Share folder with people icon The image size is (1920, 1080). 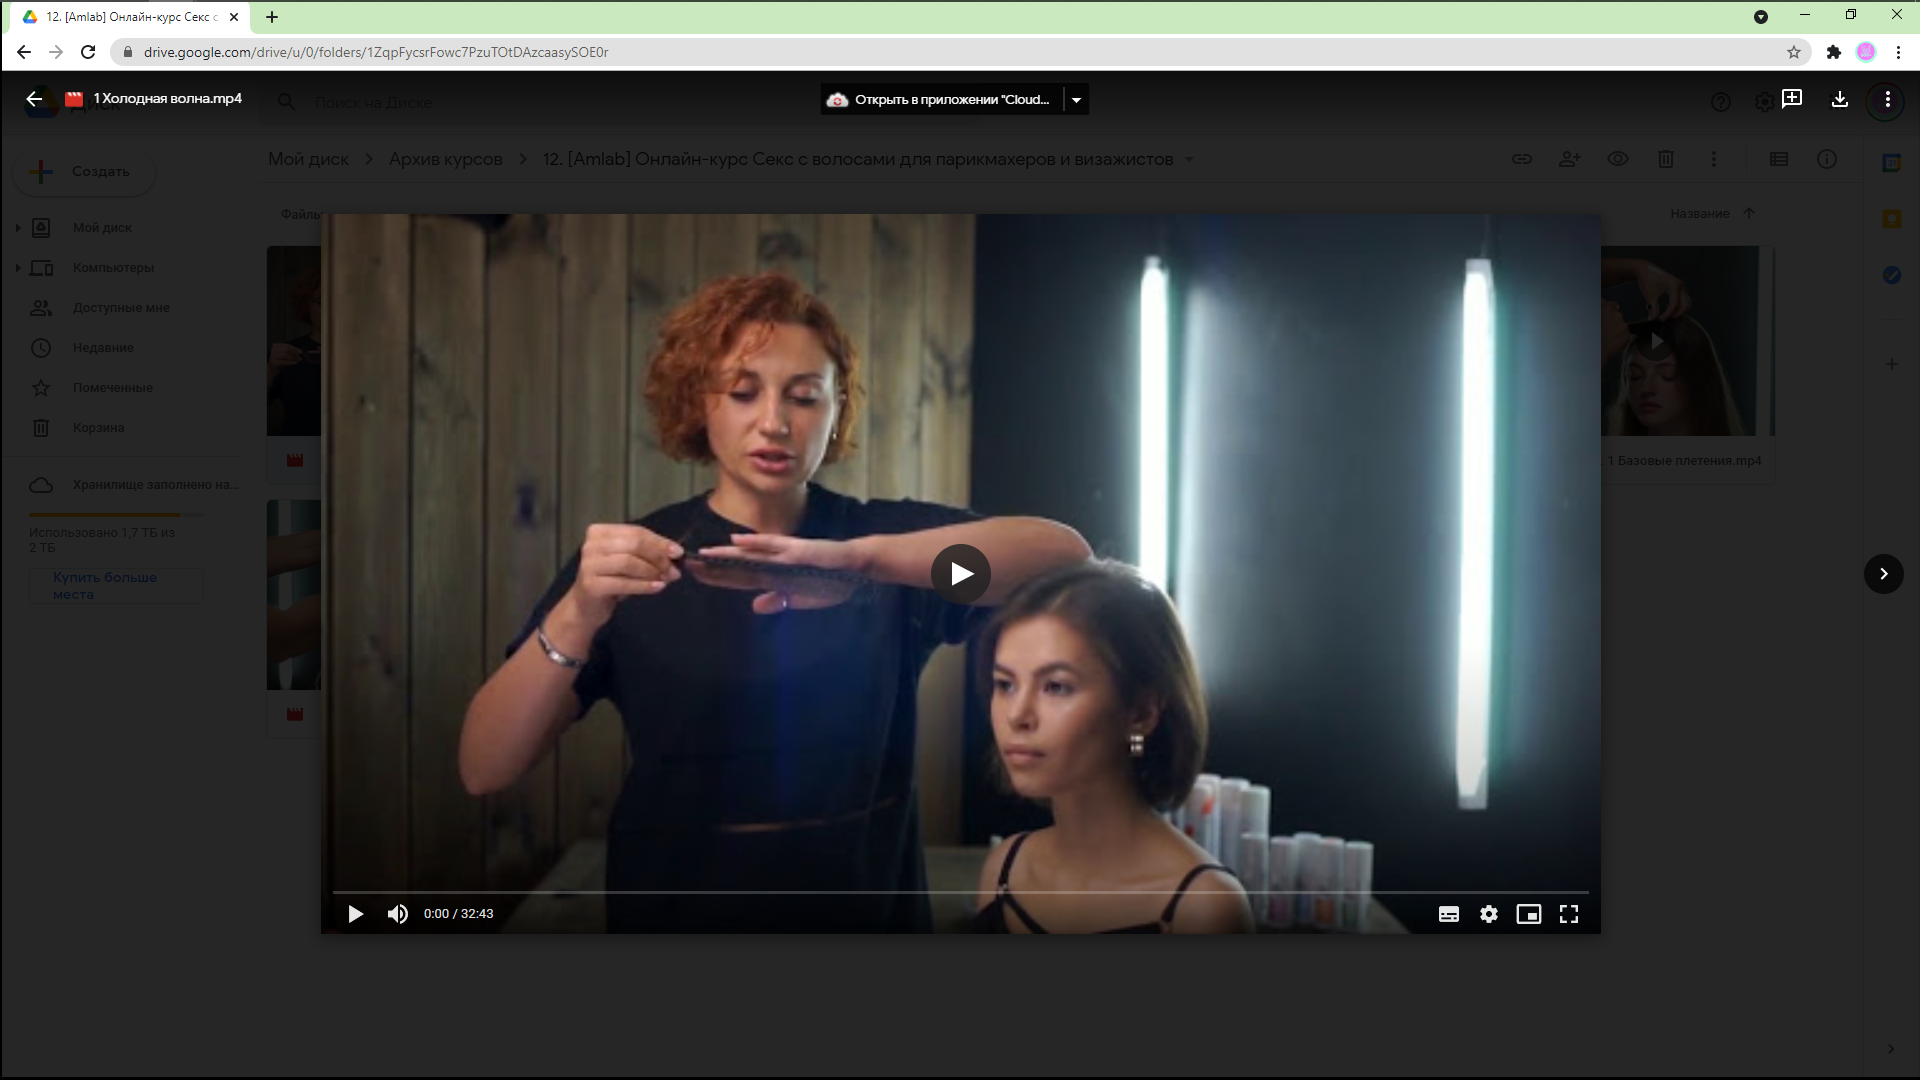[1570, 159]
